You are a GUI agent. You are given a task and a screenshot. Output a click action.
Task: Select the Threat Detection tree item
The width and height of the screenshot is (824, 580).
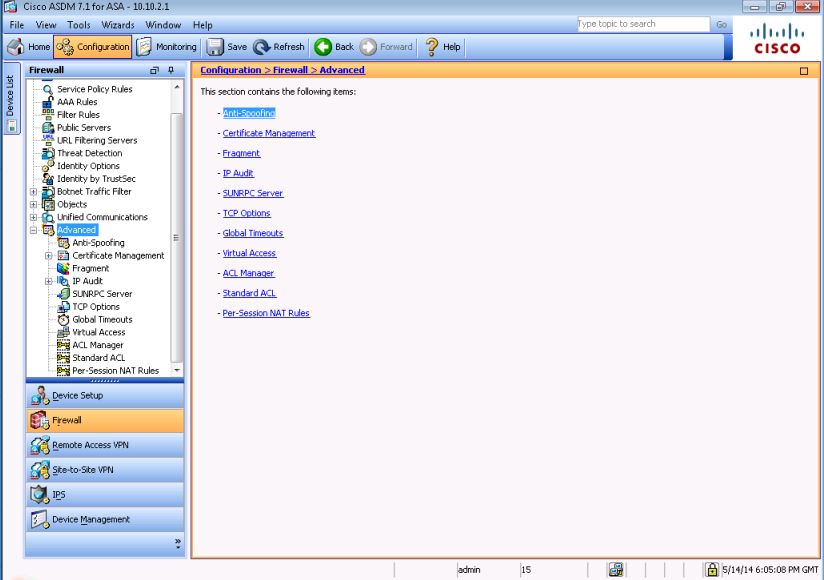tap(89, 153)
